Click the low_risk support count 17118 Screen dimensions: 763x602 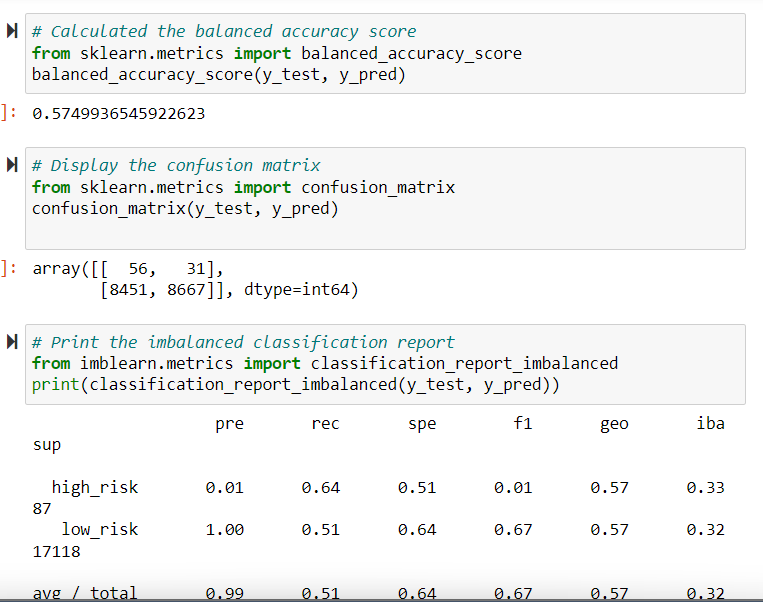[56, 551]
